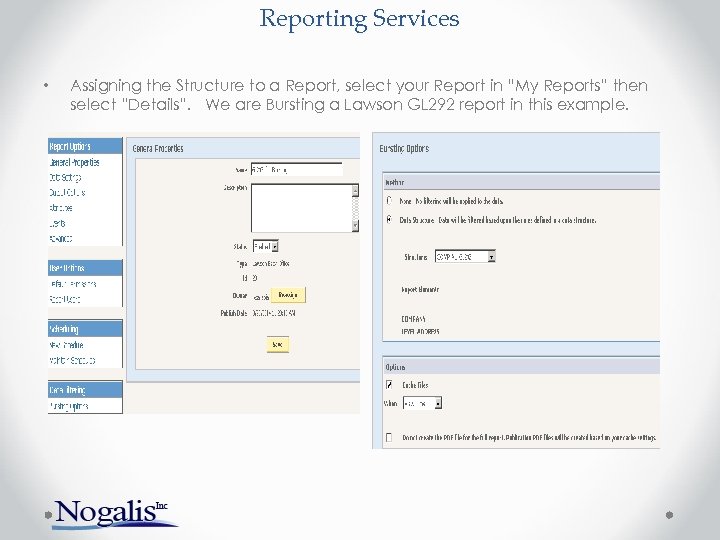This screenshot has width=720, height=540.
Task: Open New Schedule under Scheduling
Action: 66,345
